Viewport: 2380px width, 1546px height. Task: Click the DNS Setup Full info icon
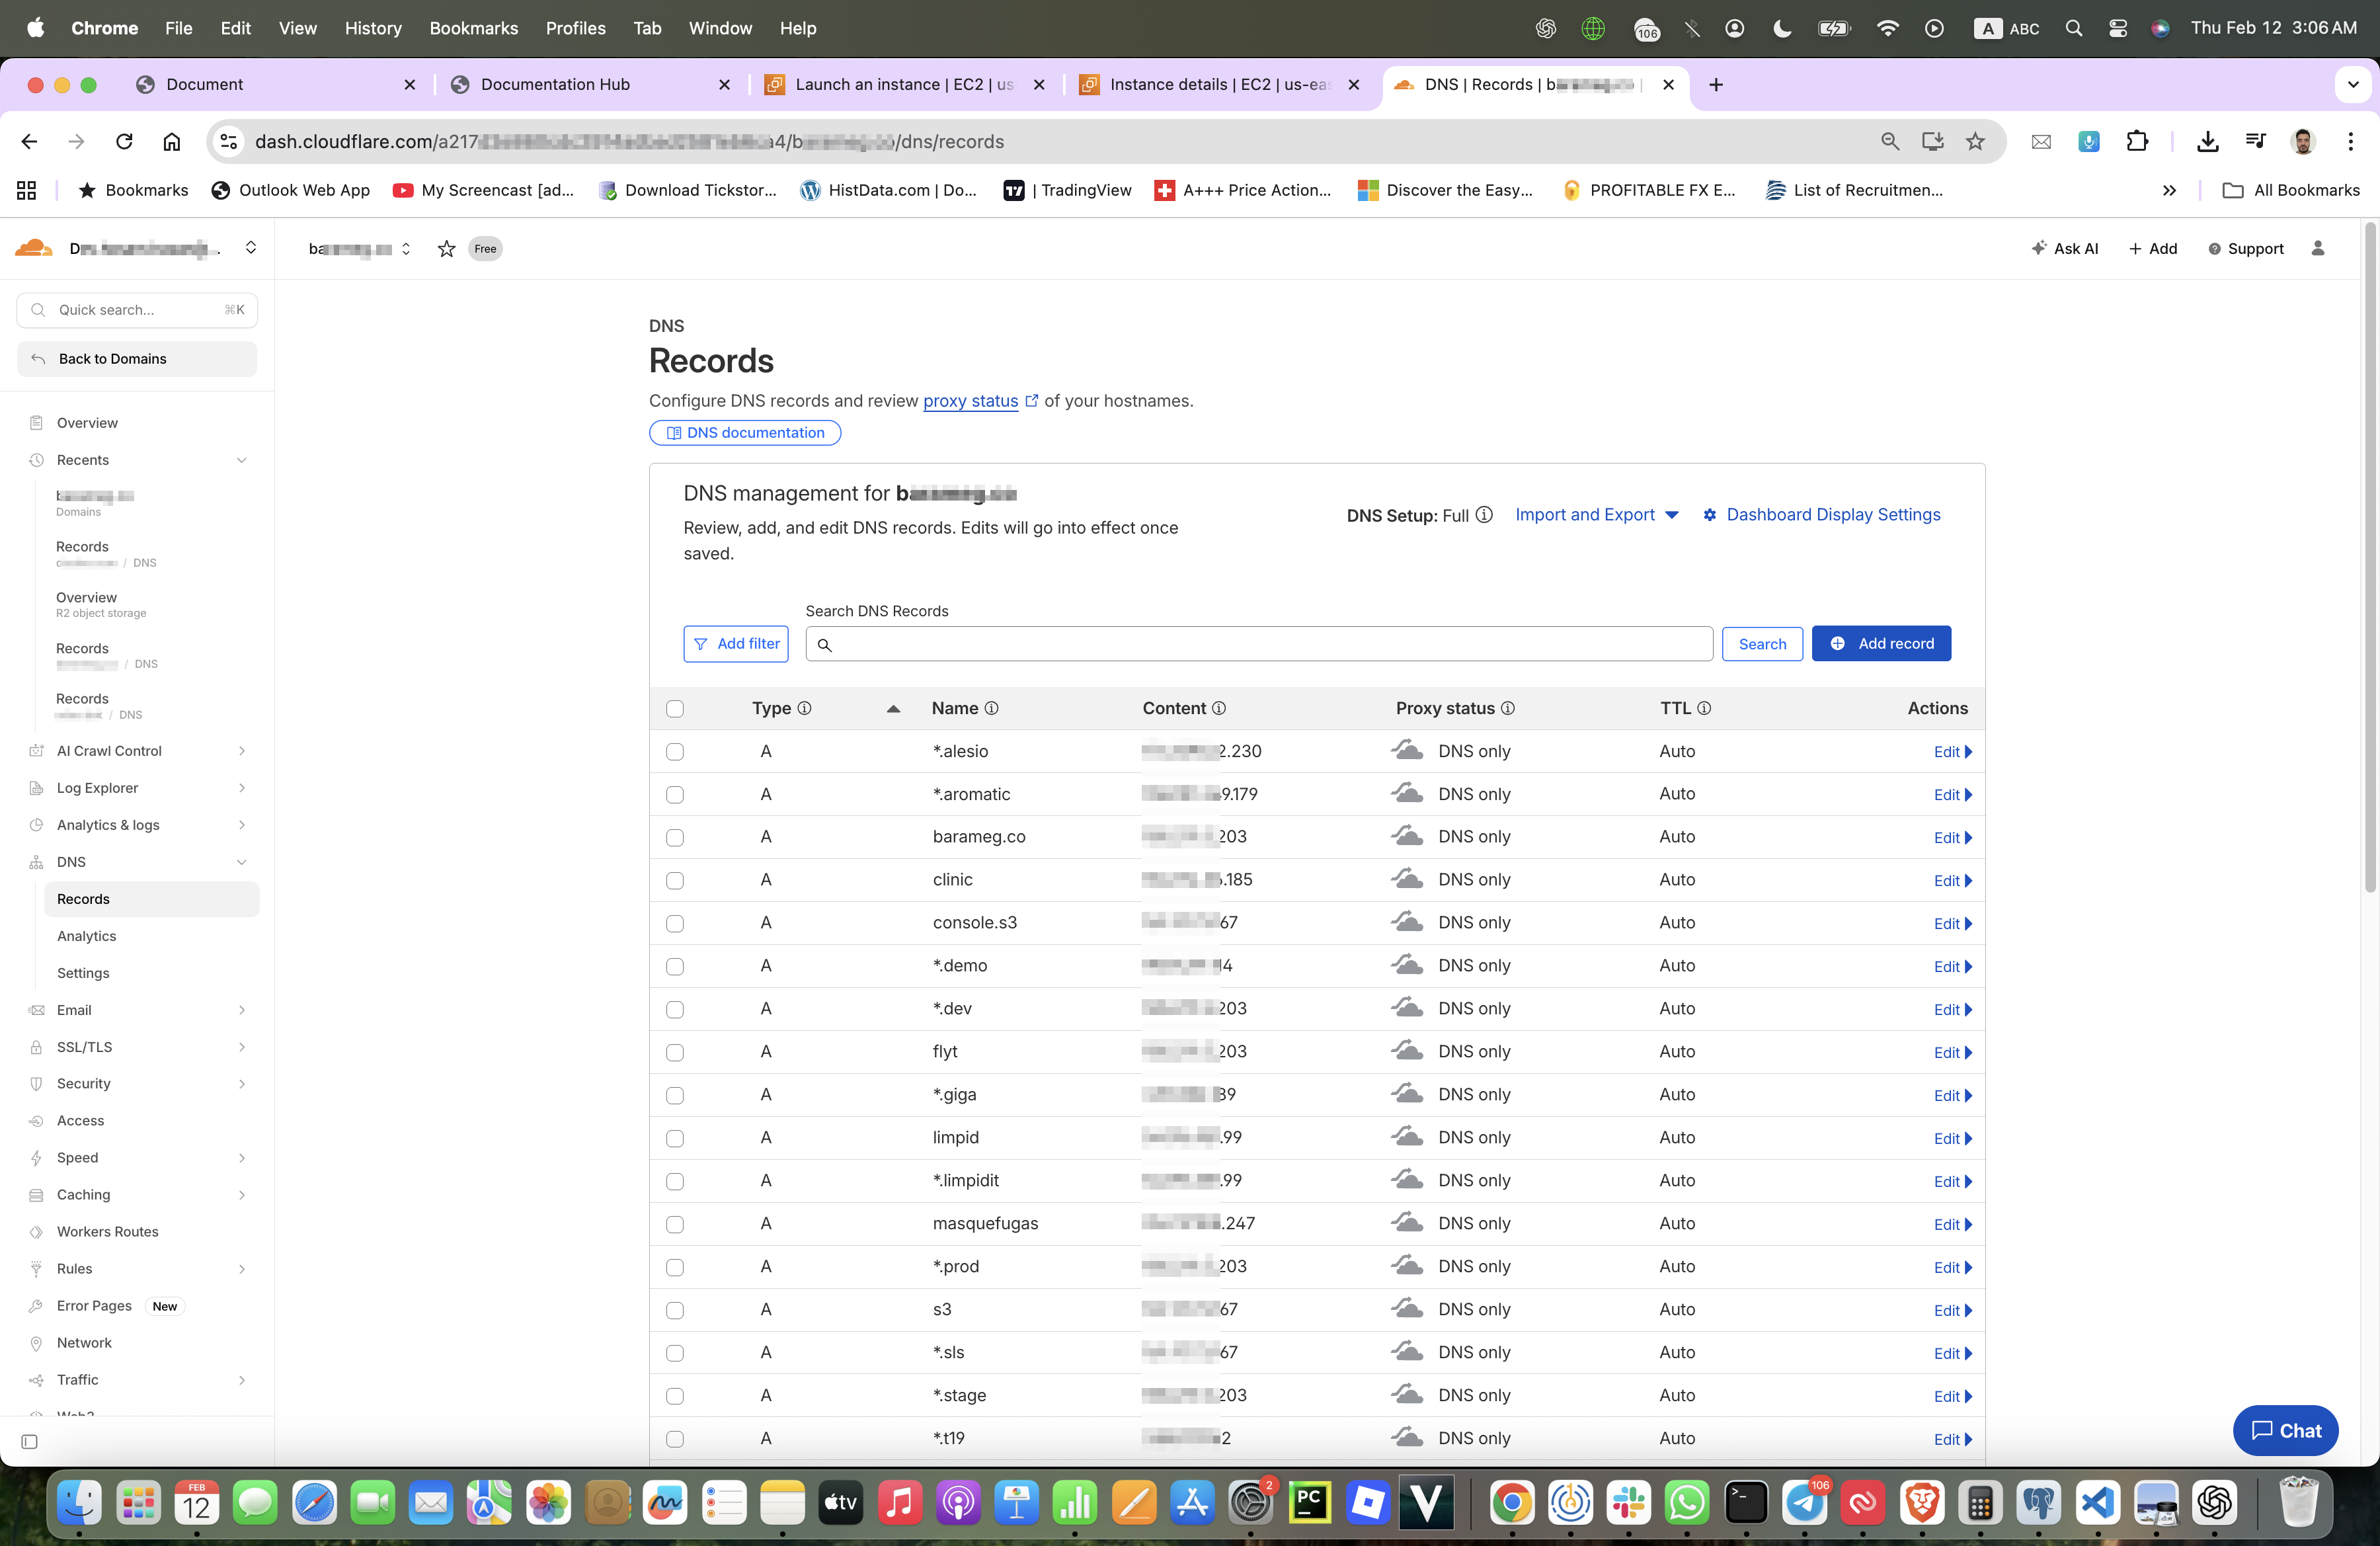[x=1484, y=515]
